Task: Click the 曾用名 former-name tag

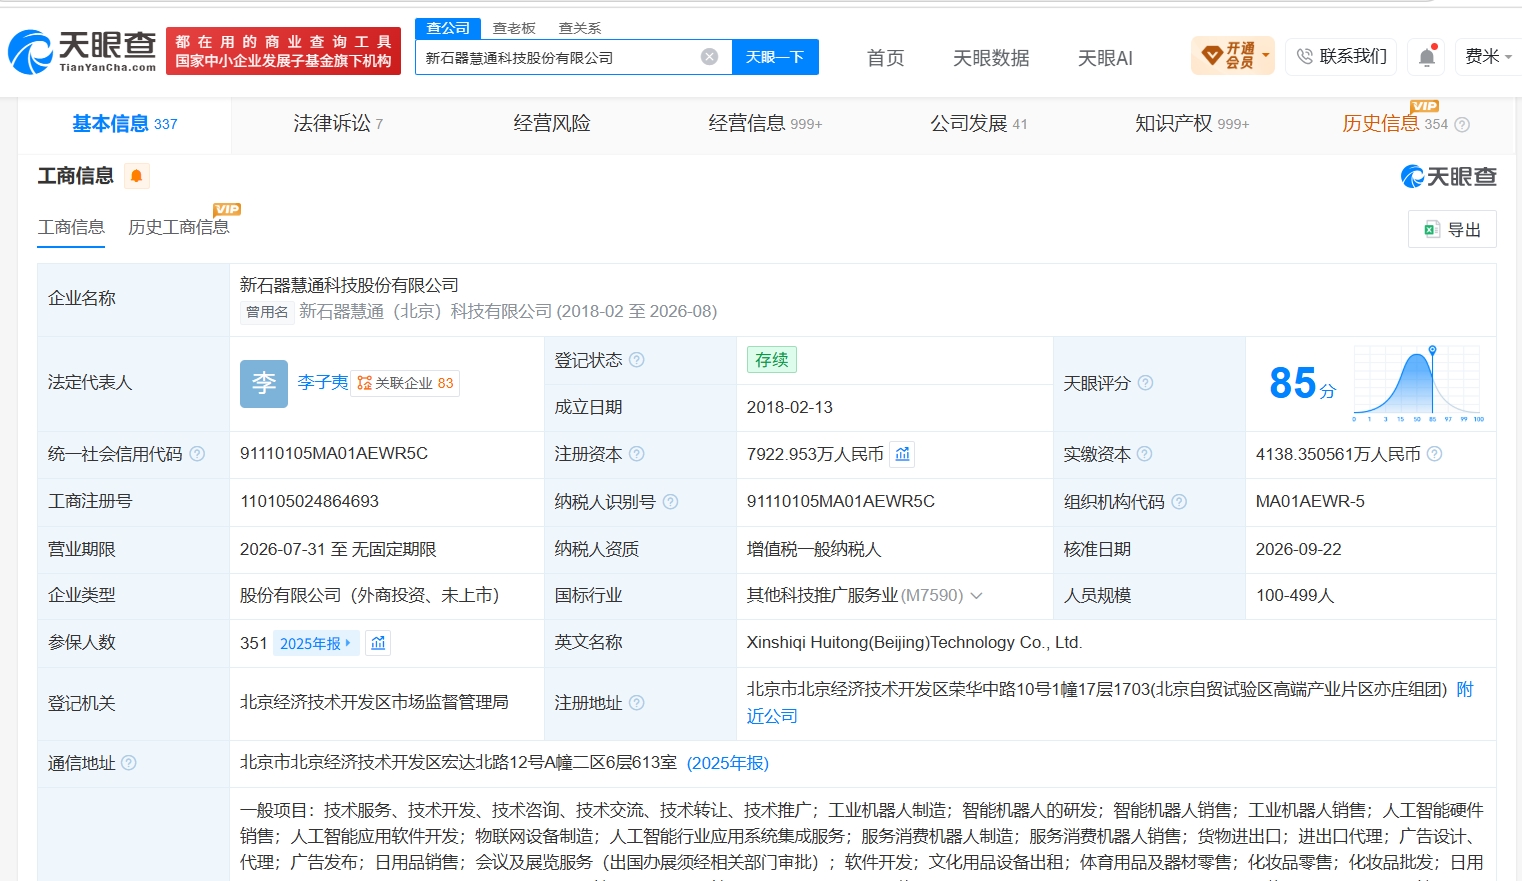Action: [x=267, y=312]
